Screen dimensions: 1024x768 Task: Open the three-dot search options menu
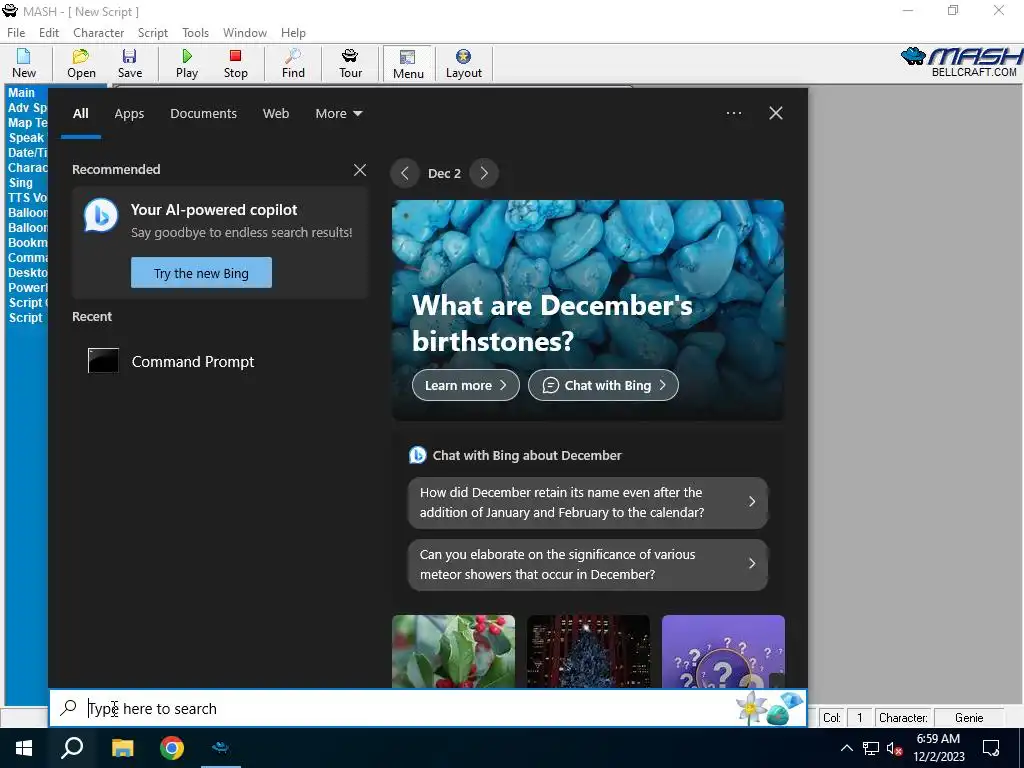tap(733, 113)
